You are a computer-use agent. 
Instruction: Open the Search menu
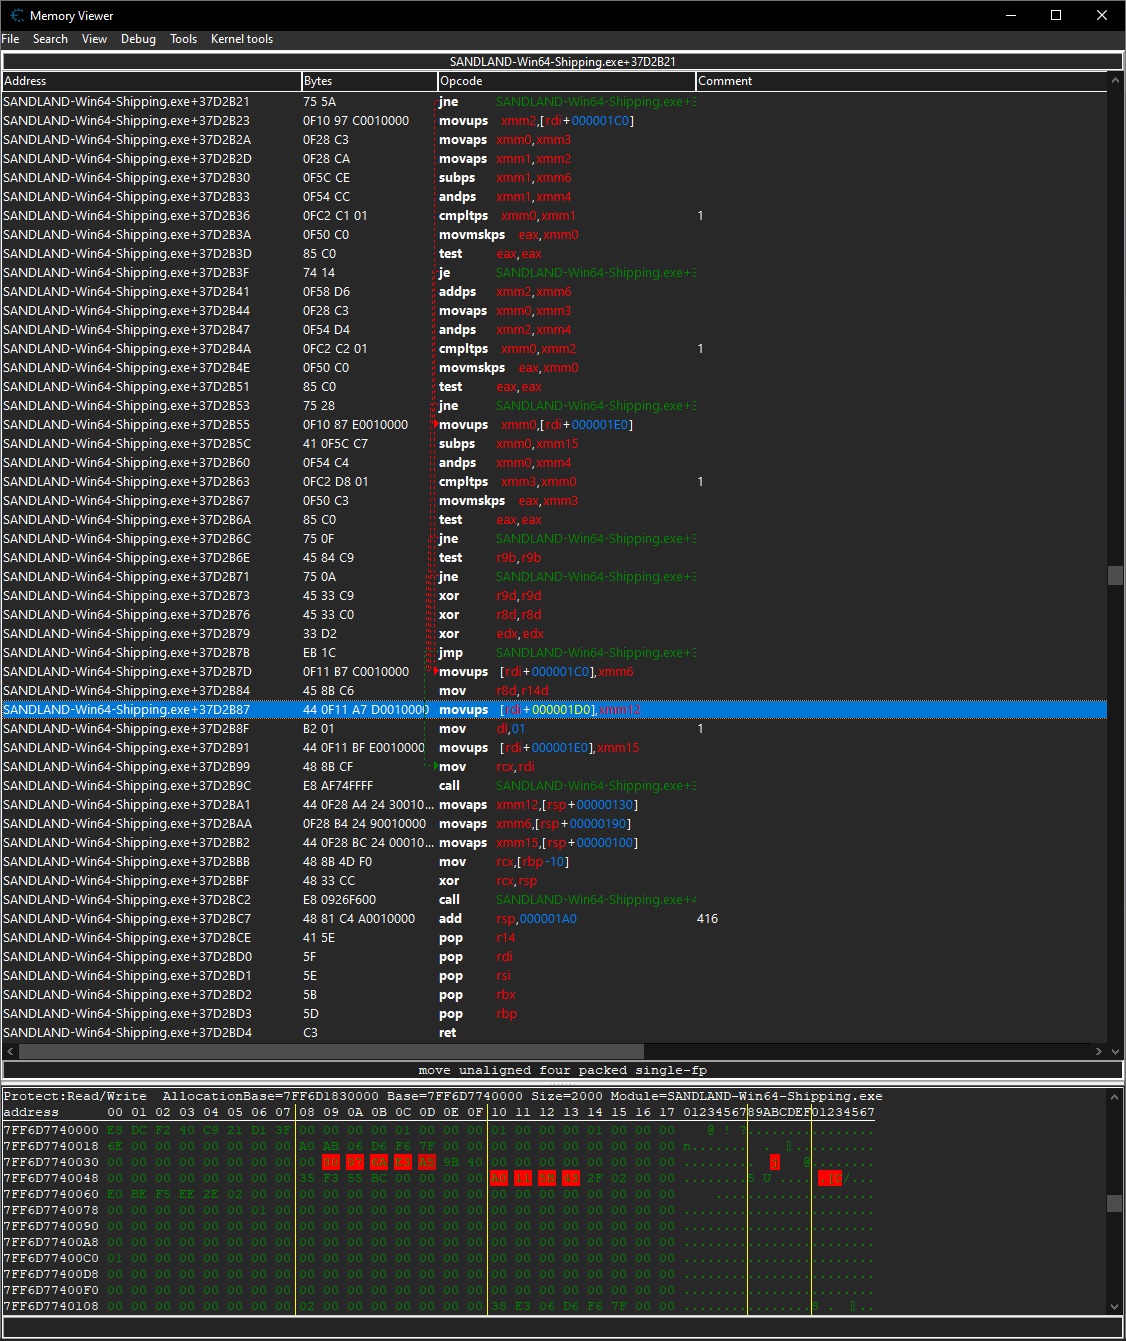50,39
